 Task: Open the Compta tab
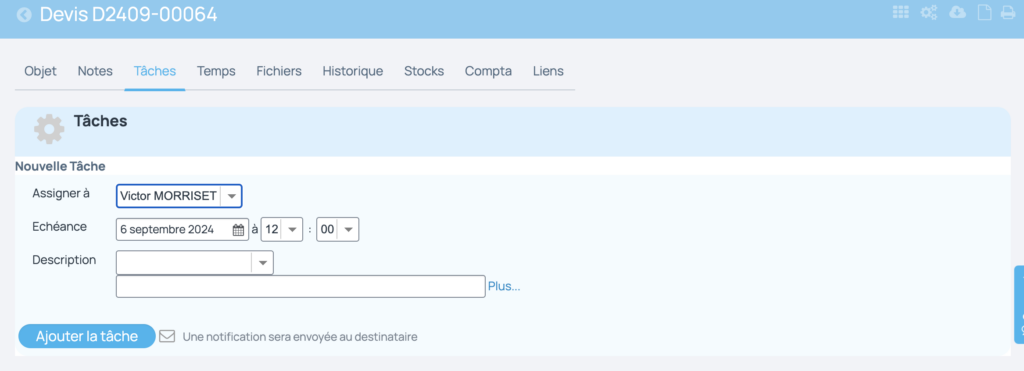point(488,71)
